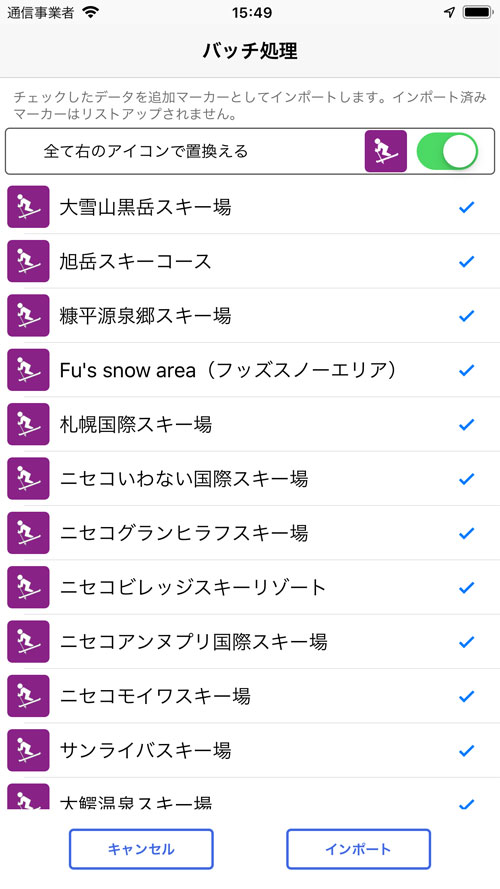Tap the ski icon for Fu's snow area
The image size is (500, 889).
(x=28, y=370)
